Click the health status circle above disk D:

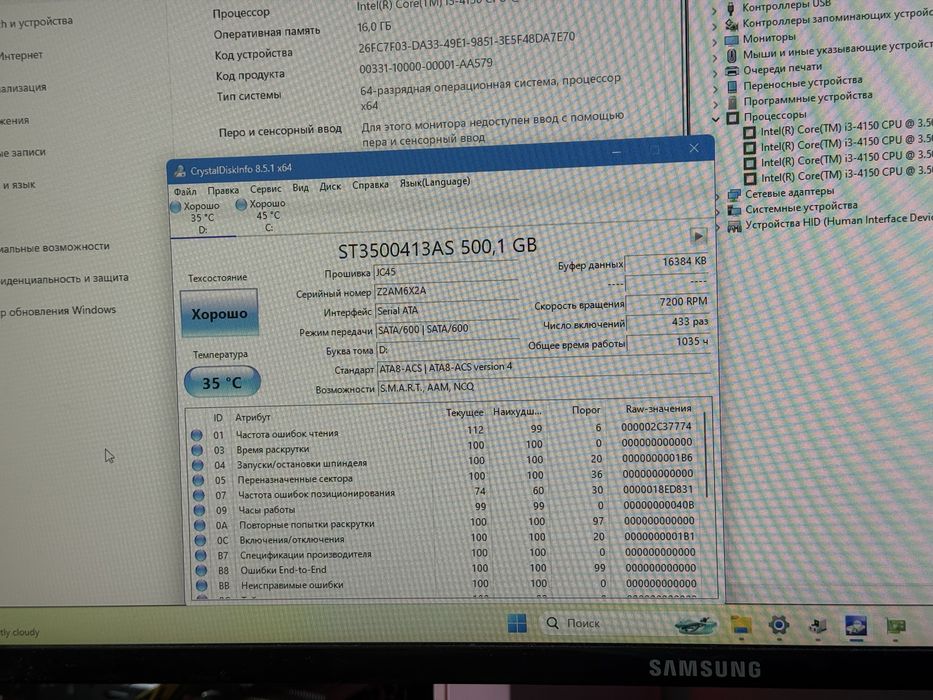click(x=176, y=207)
